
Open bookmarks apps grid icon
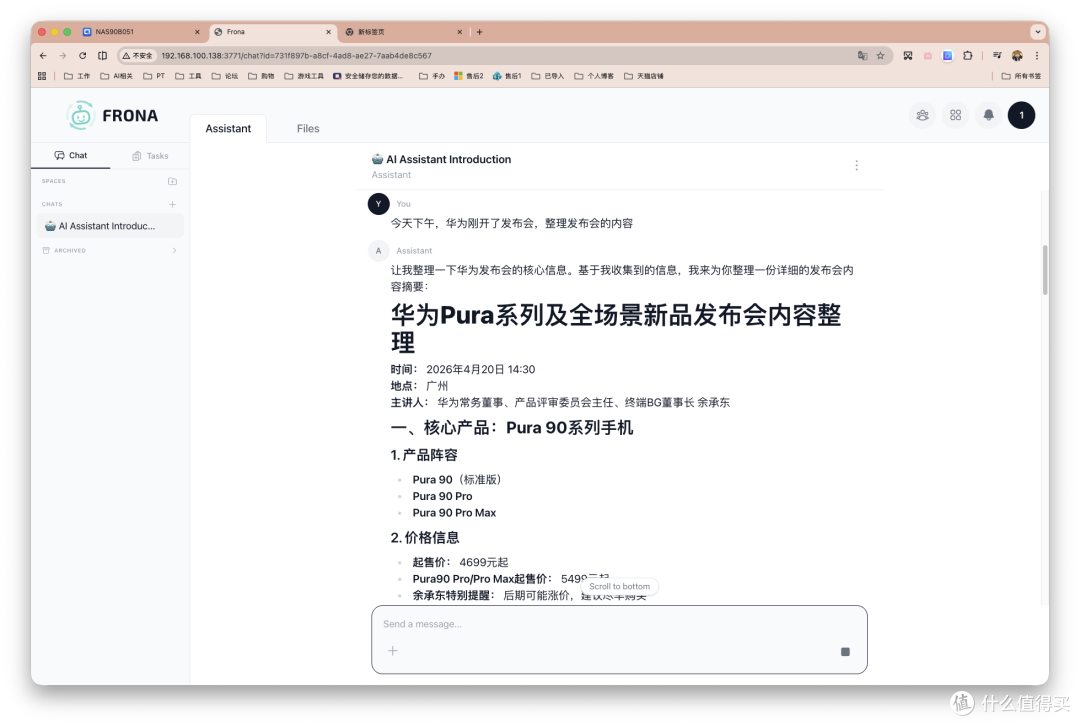point(42,76)
